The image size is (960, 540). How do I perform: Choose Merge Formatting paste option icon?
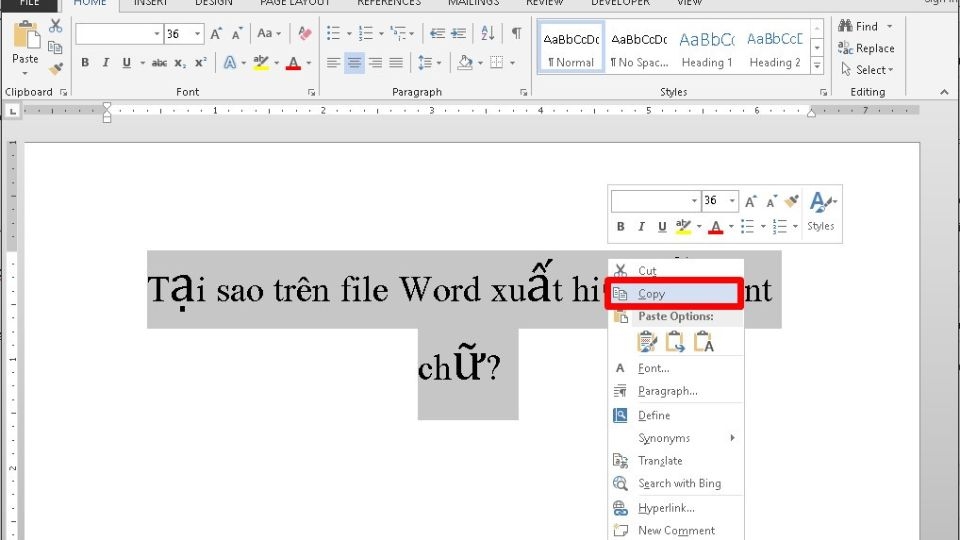pos(675,342)
